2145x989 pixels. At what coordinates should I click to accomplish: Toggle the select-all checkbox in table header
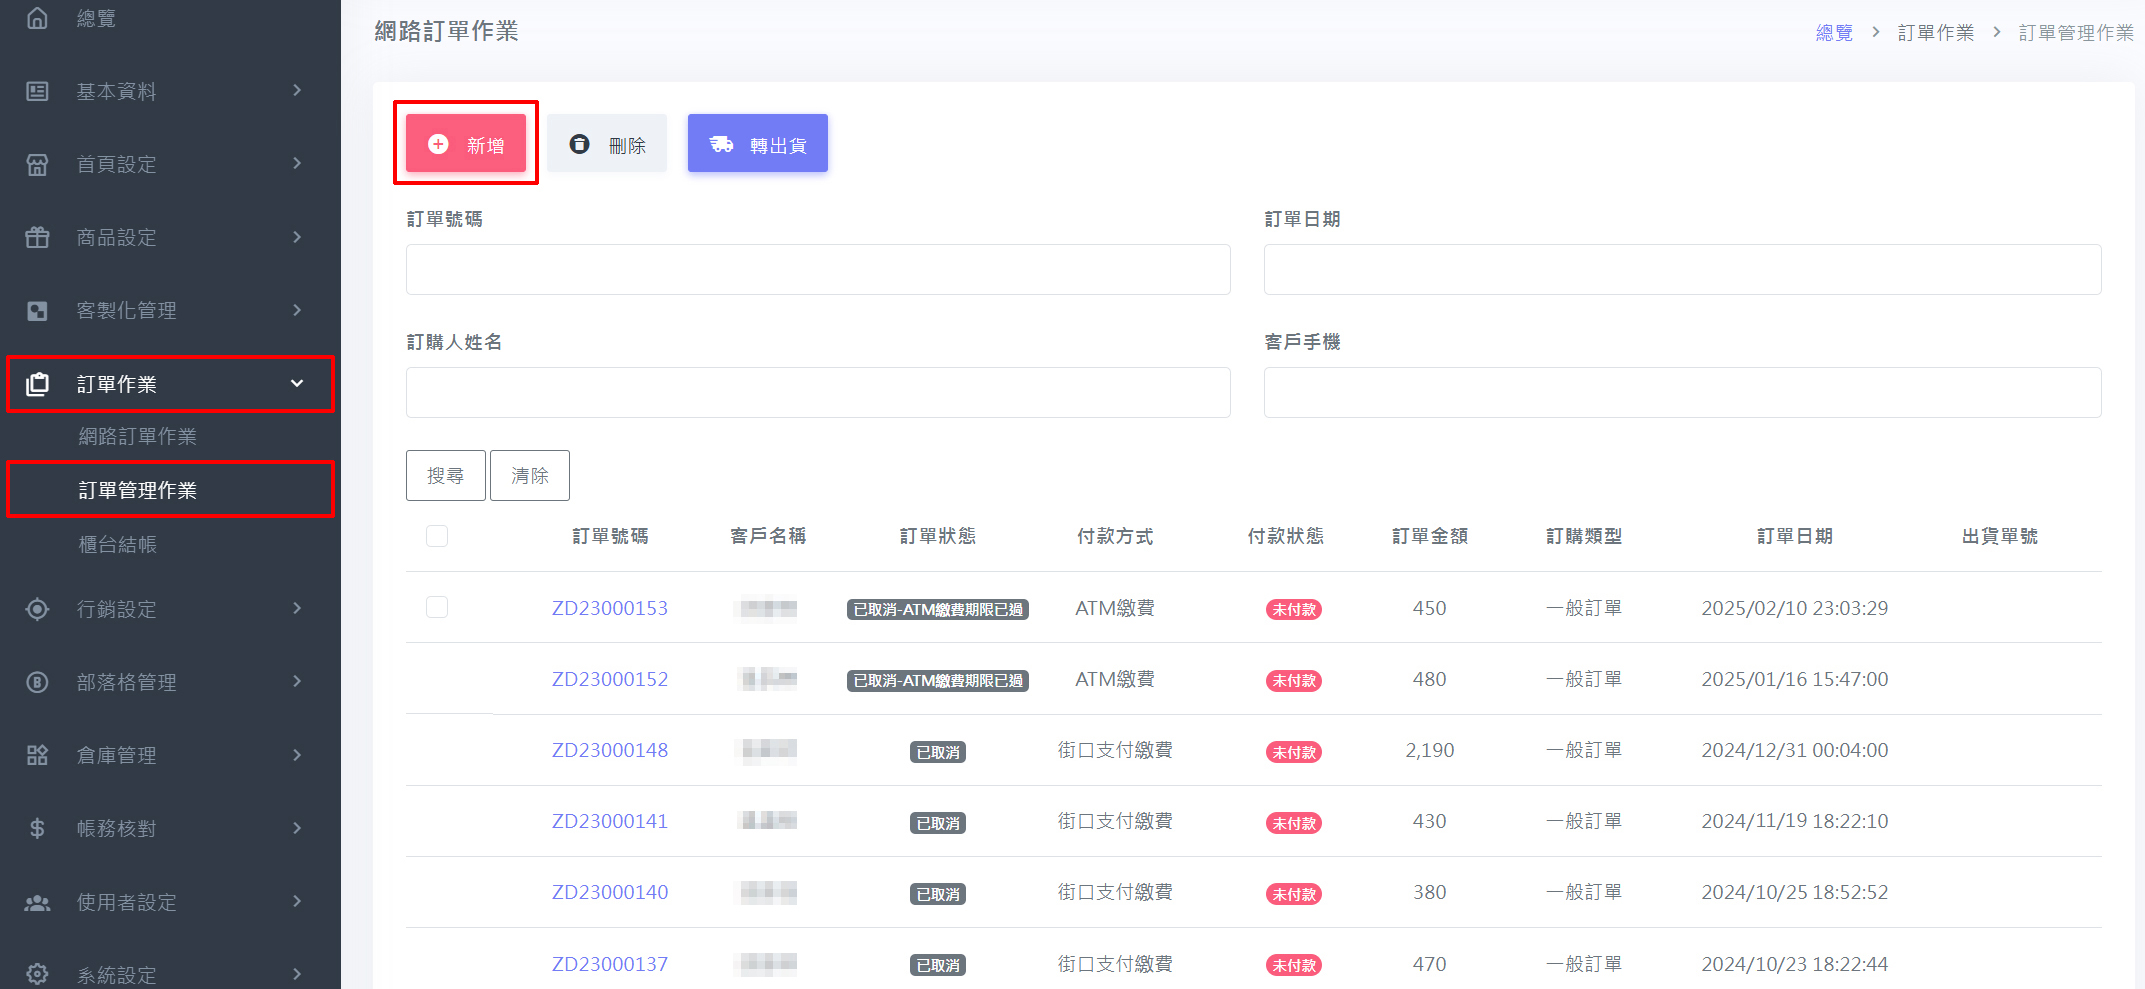(437, 536)
